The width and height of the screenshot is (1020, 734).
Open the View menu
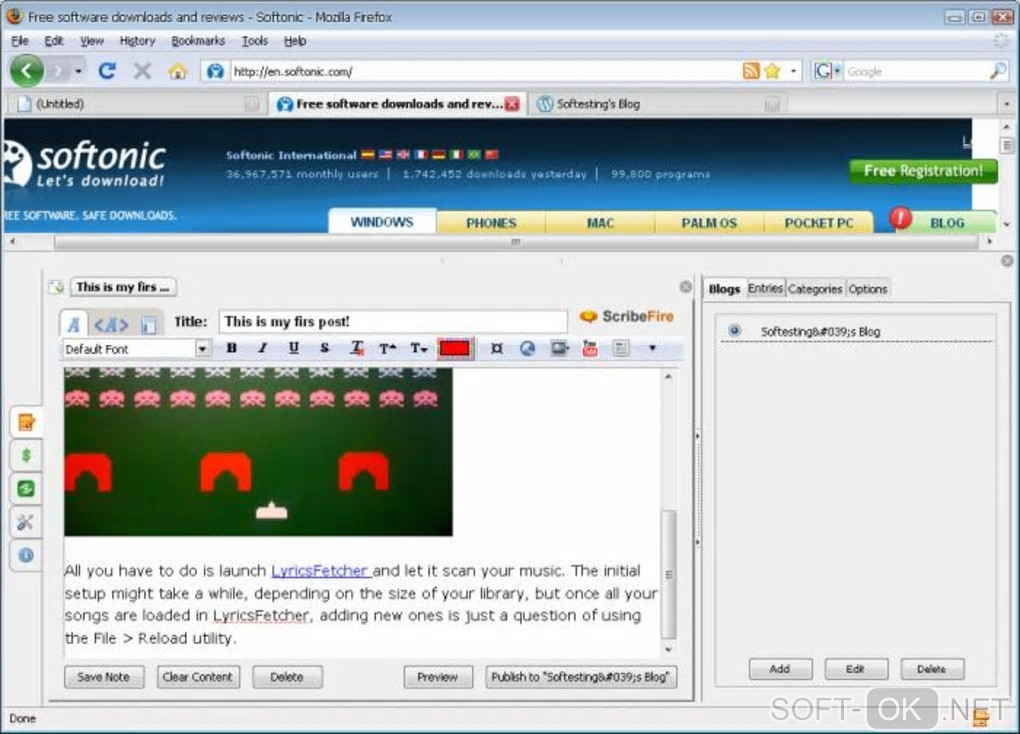point(92,41)
